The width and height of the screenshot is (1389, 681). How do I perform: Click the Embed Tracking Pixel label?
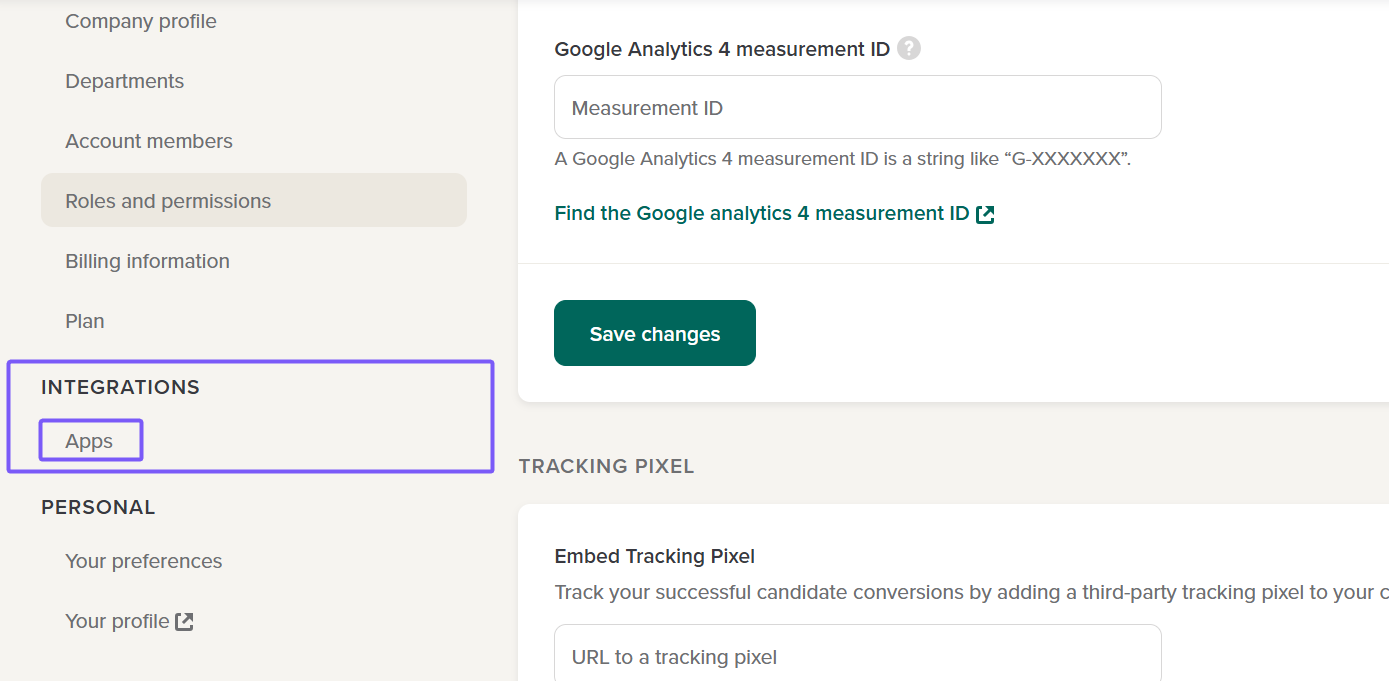tap(654, 556)
